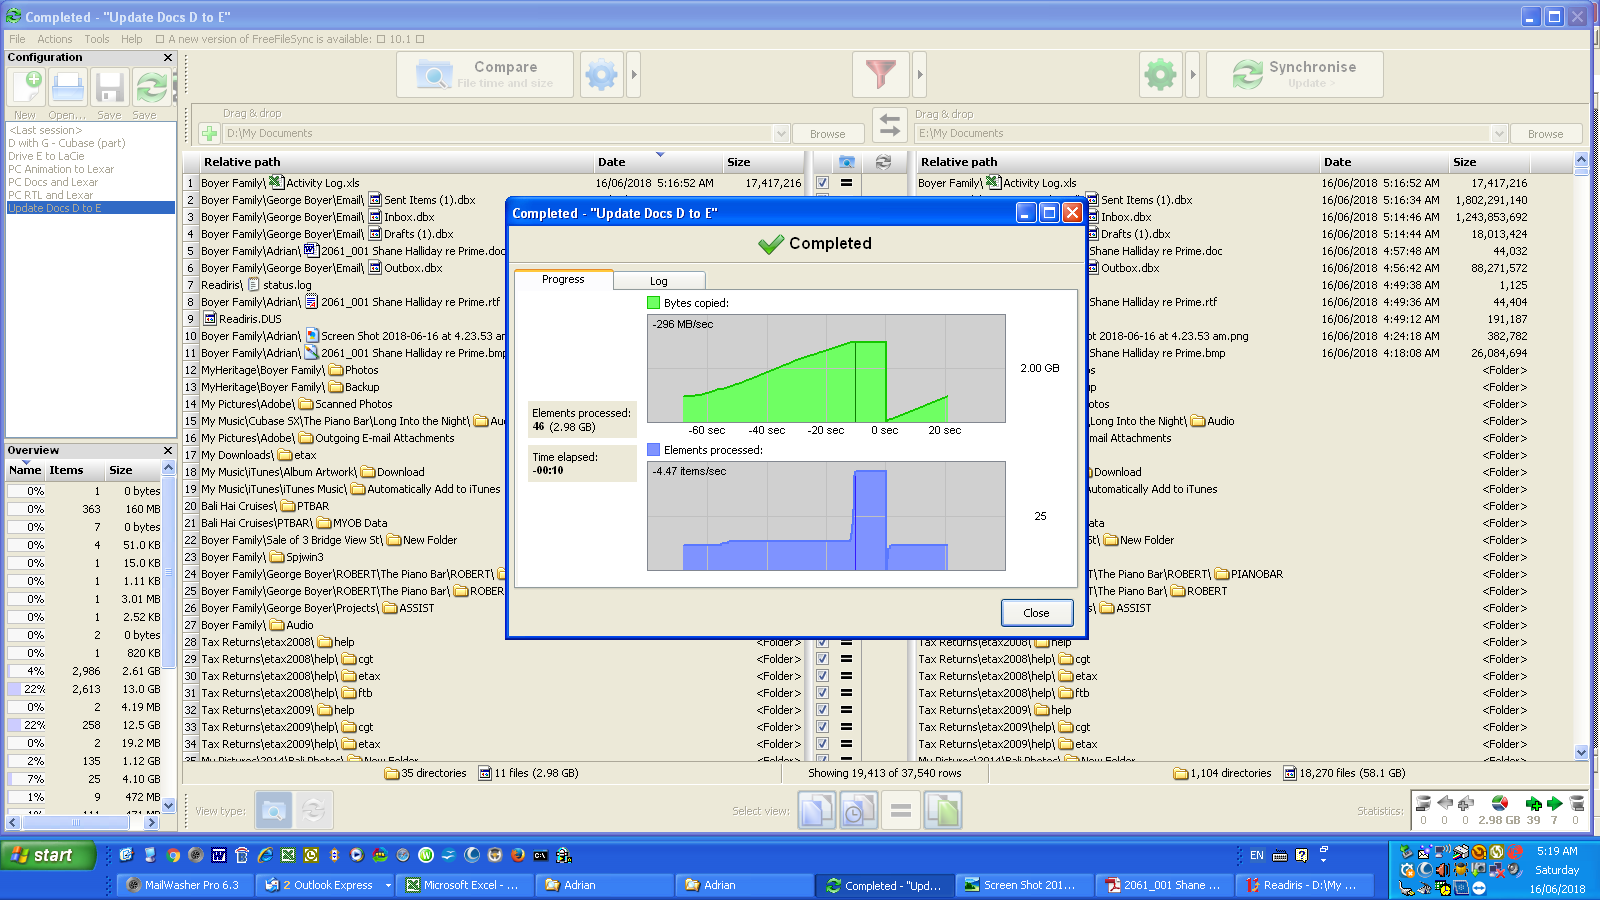The height and width of the screenshot is (900, 1600).
Task: Click the 22% progress bar for 13.0 GB
Action: click(x=27, y=689)
